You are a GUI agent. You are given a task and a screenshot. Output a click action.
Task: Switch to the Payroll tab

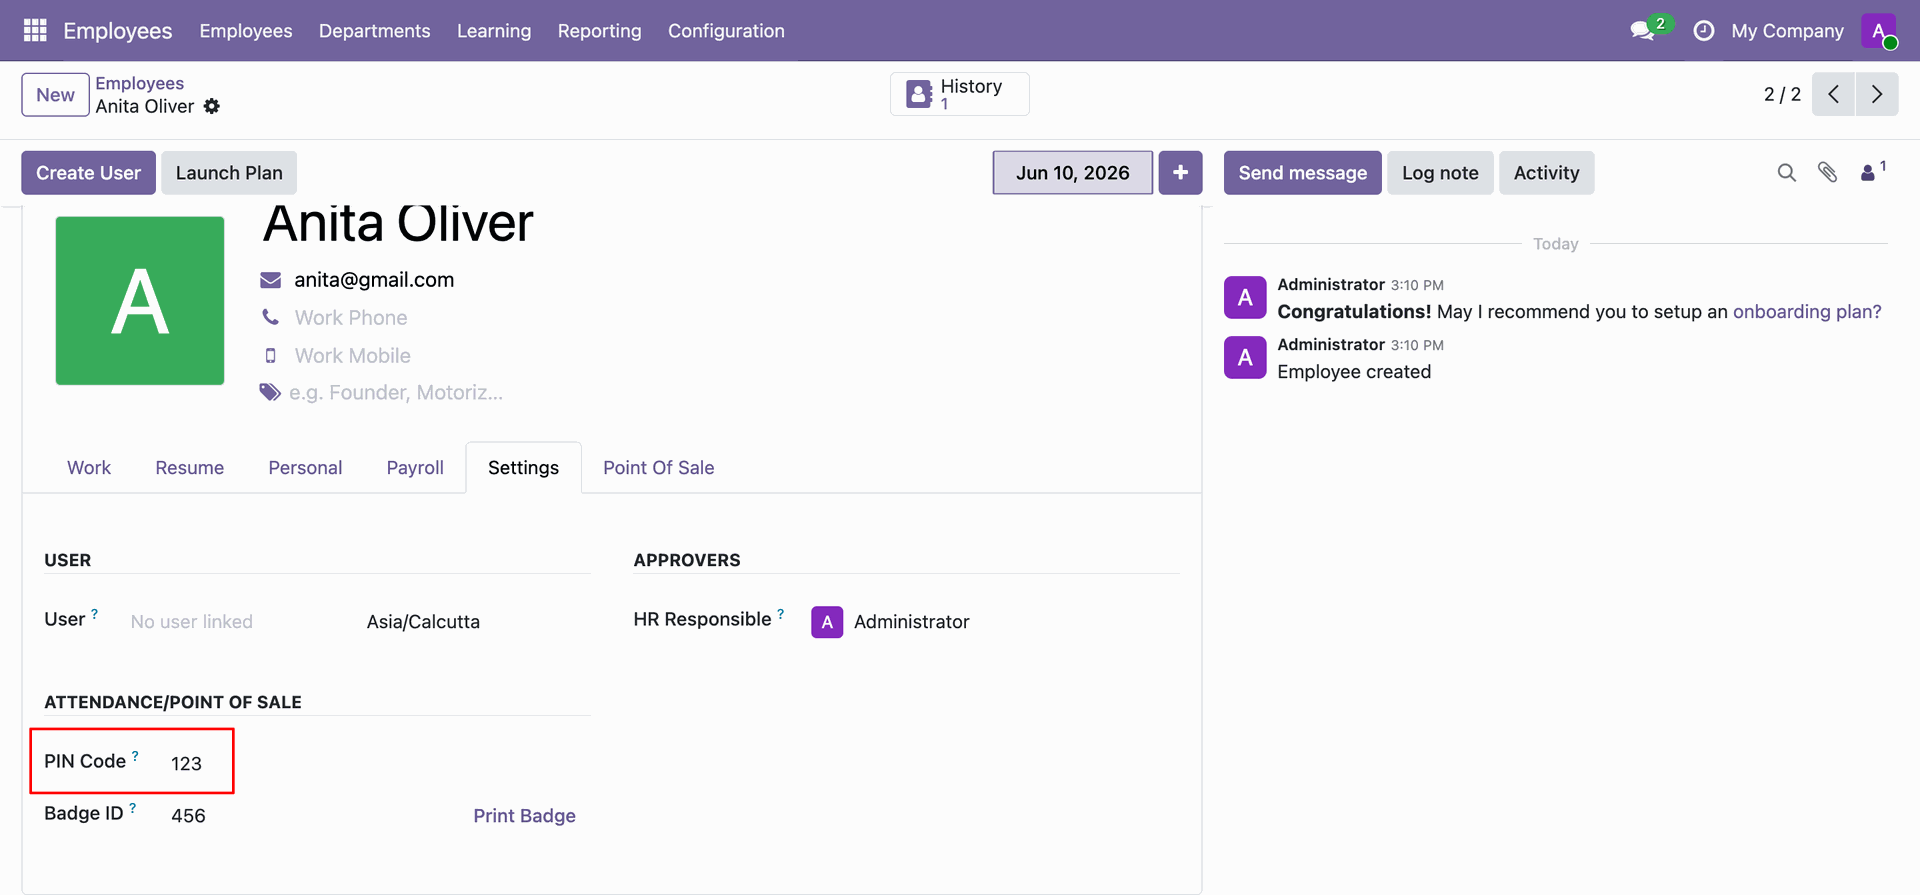click(415, 468)
